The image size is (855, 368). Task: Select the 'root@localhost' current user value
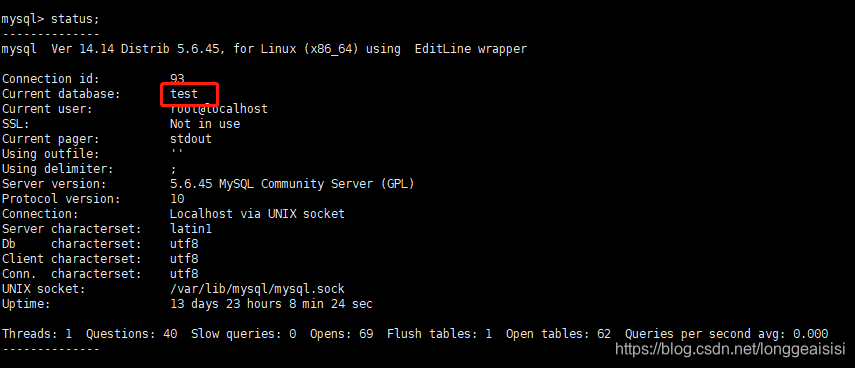pyautogui.click(x=219, y=109)
